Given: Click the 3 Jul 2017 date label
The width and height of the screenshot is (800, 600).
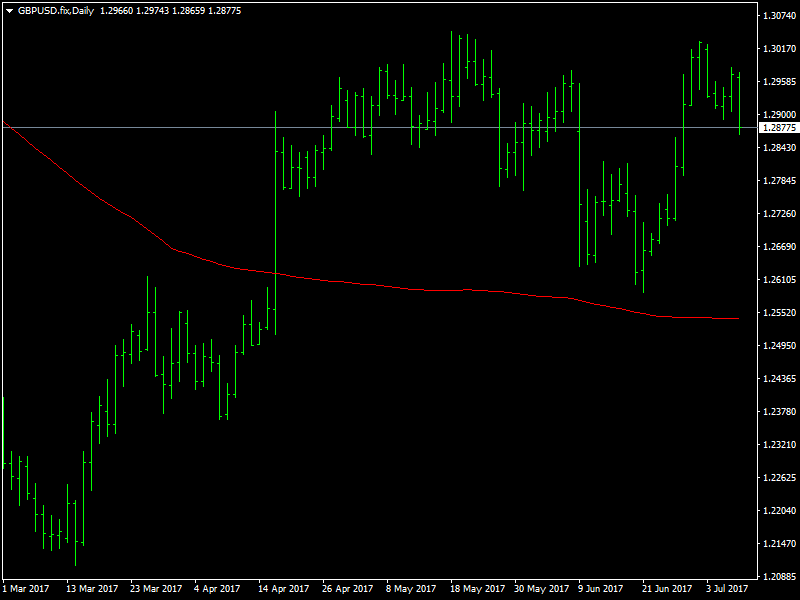Looking at the screenshot, I should [727, 589].
